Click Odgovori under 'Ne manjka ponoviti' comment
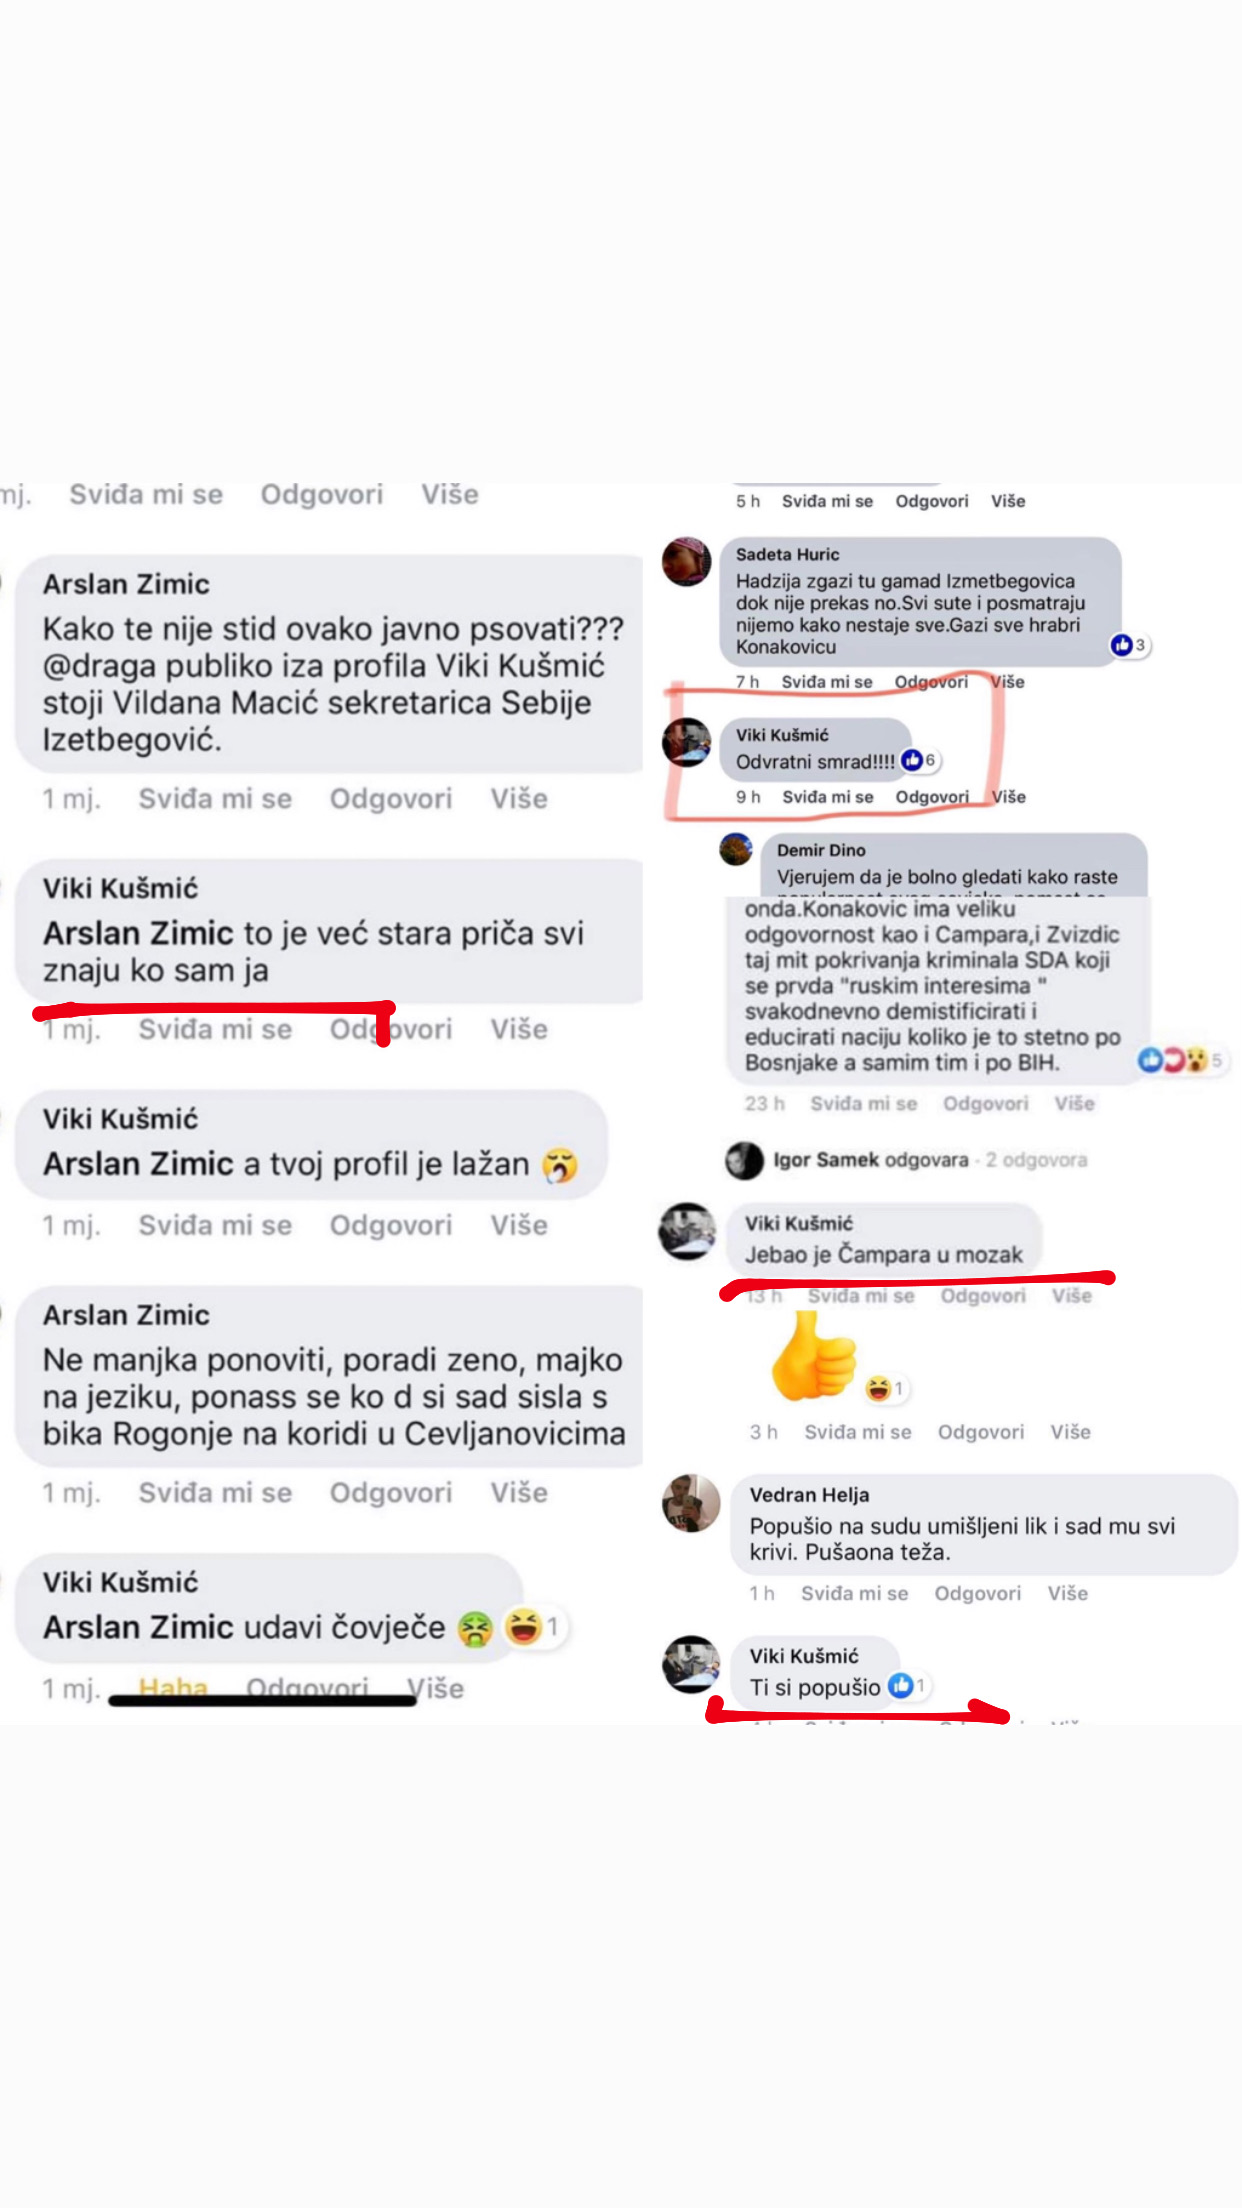 391,1492
